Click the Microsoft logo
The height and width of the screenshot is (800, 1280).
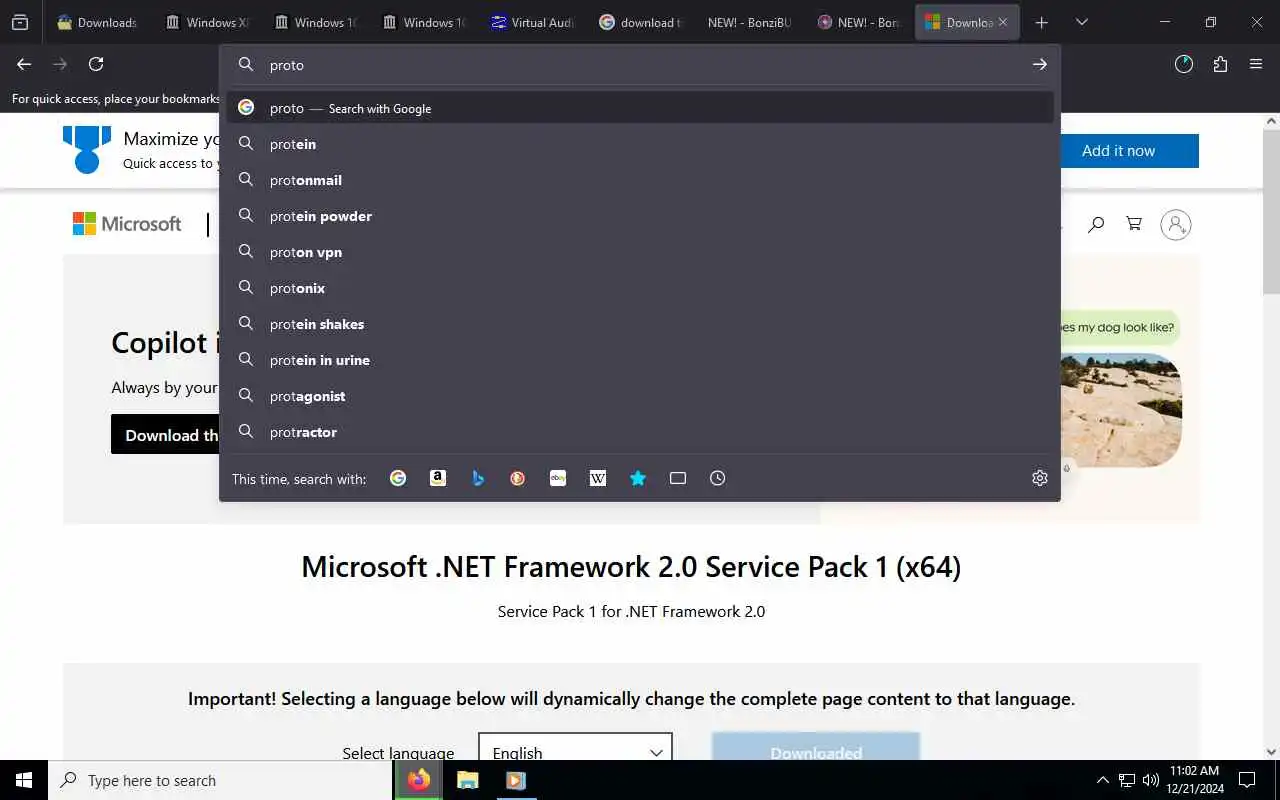click(127, 224)
